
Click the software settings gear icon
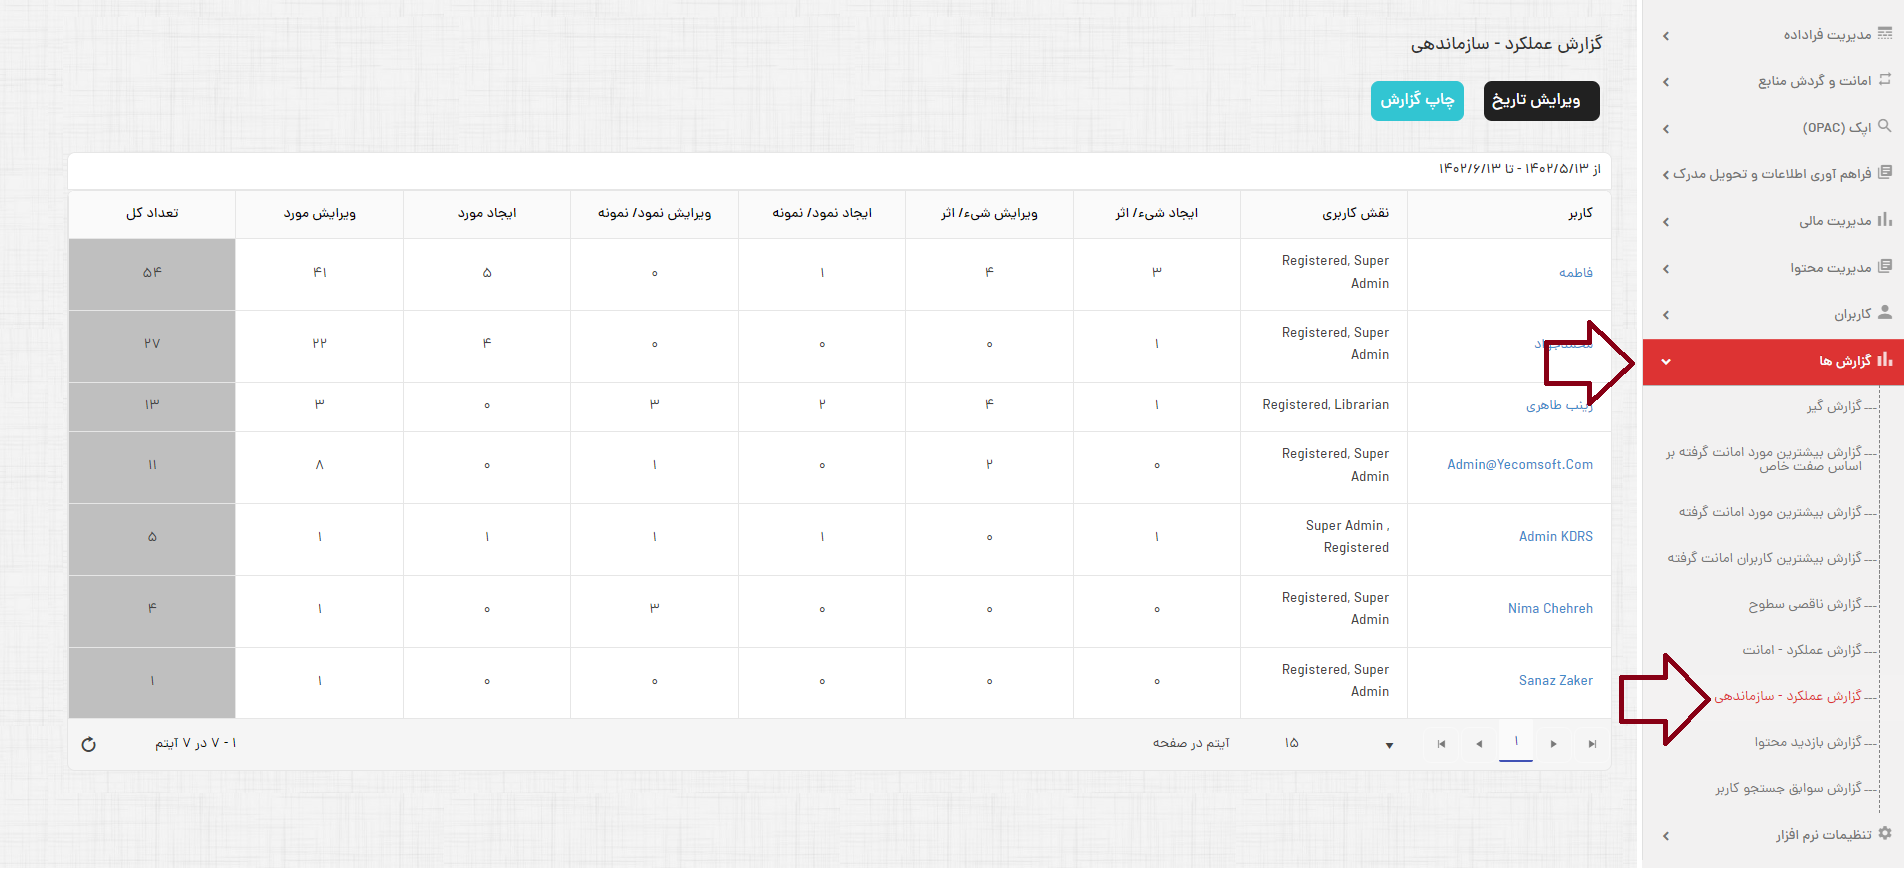coord(1884,834)
